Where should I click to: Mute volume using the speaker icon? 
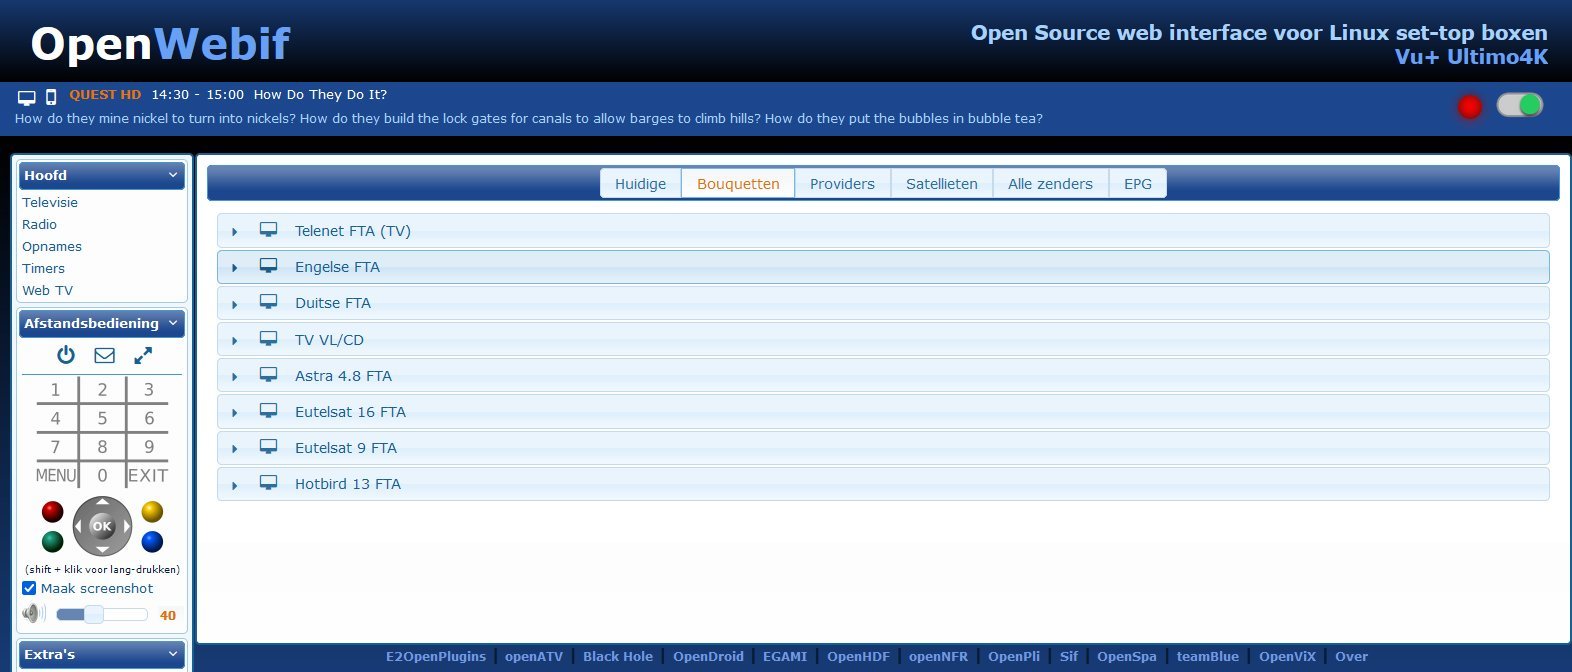[34, 614]
